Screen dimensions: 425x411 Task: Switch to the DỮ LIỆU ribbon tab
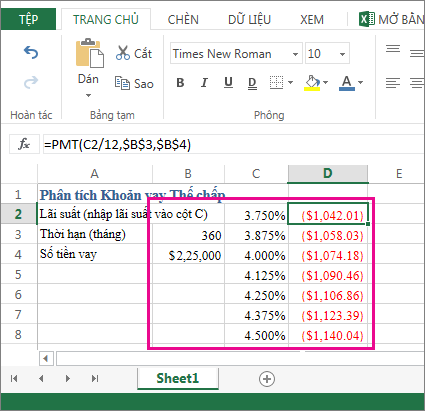point(249,19)
